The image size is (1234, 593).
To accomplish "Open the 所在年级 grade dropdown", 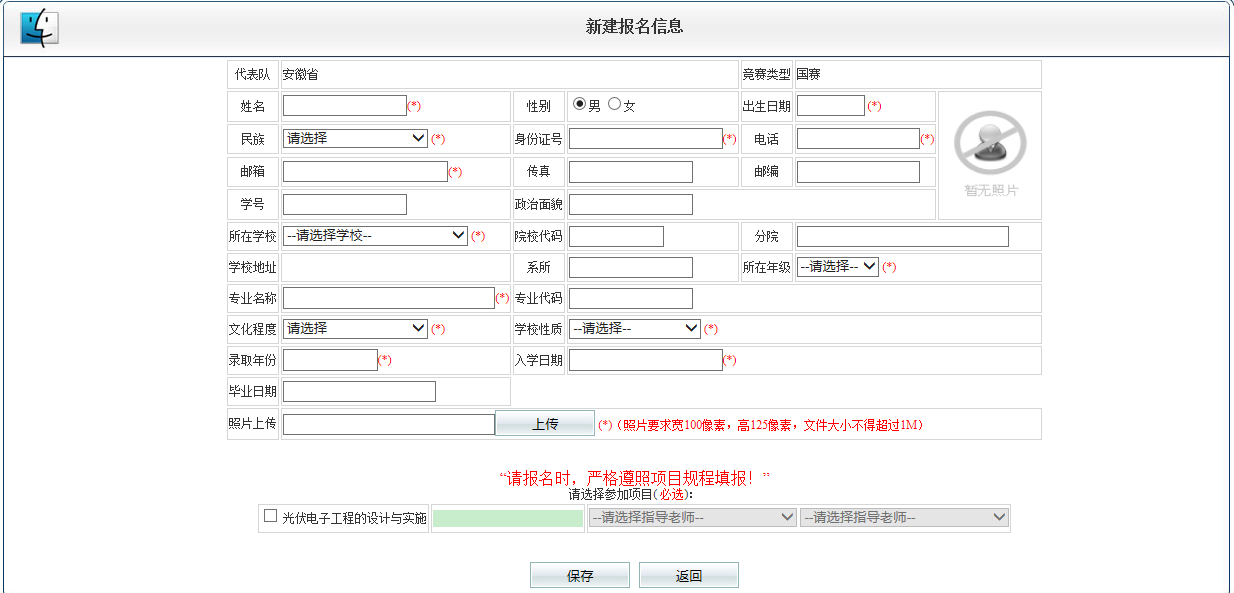I will tap(837, 266).
